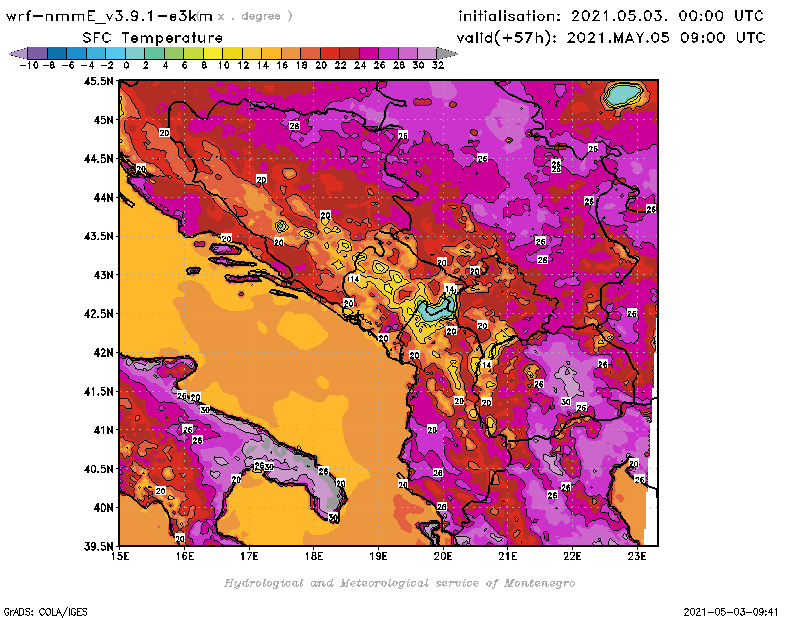Select the green 4 to 6 legend swatch

[x=174, y=53]
